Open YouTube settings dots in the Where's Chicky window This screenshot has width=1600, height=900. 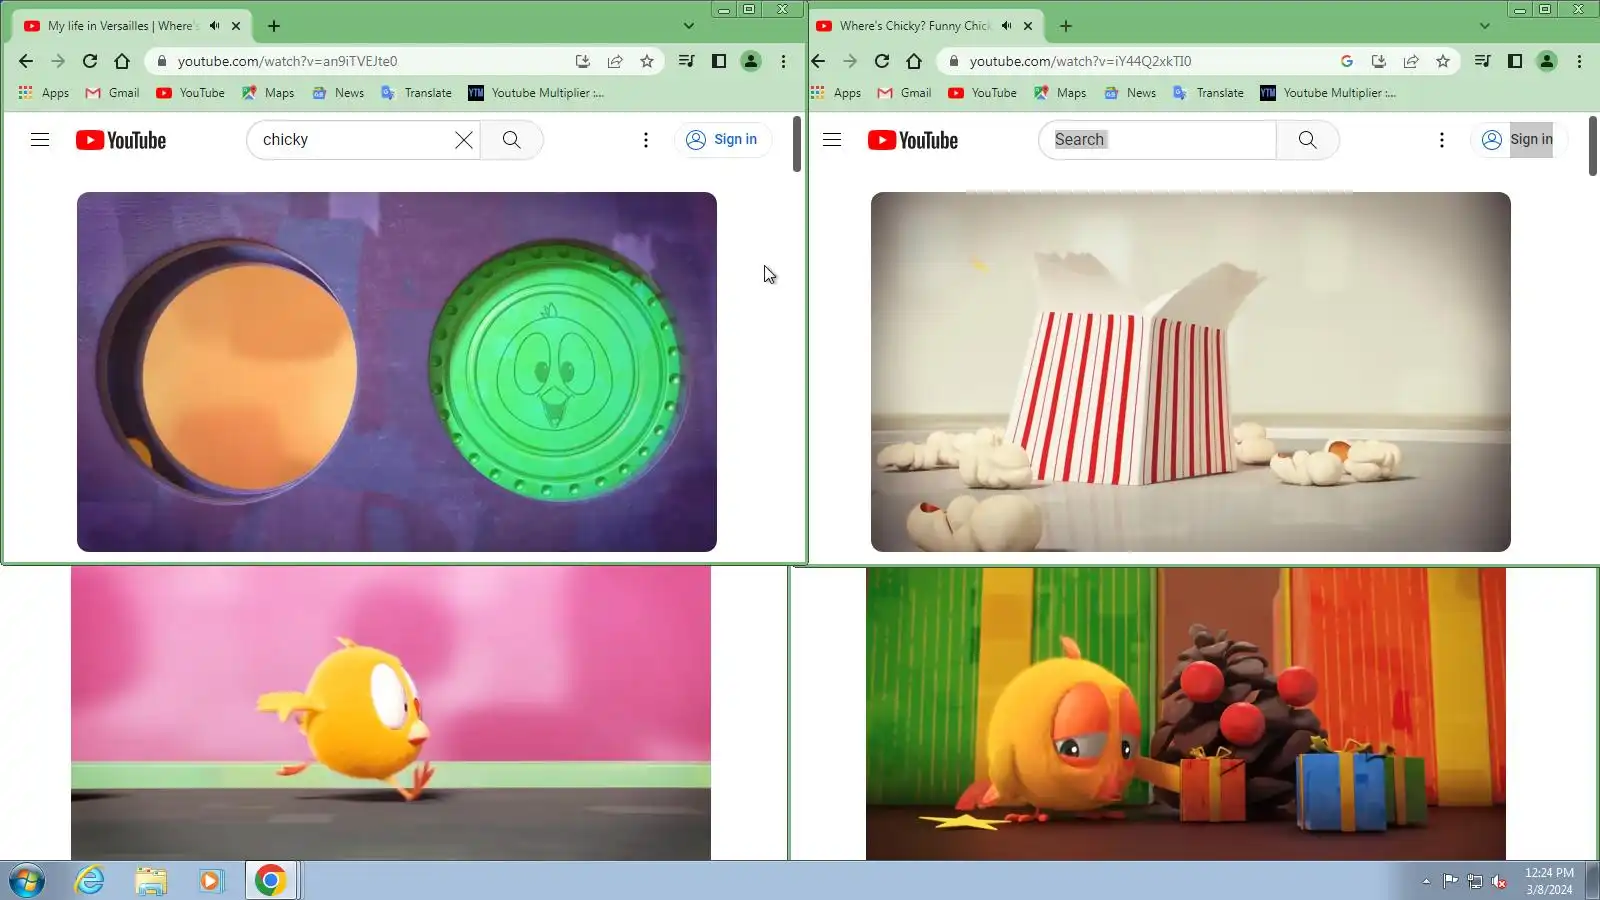1442,140
